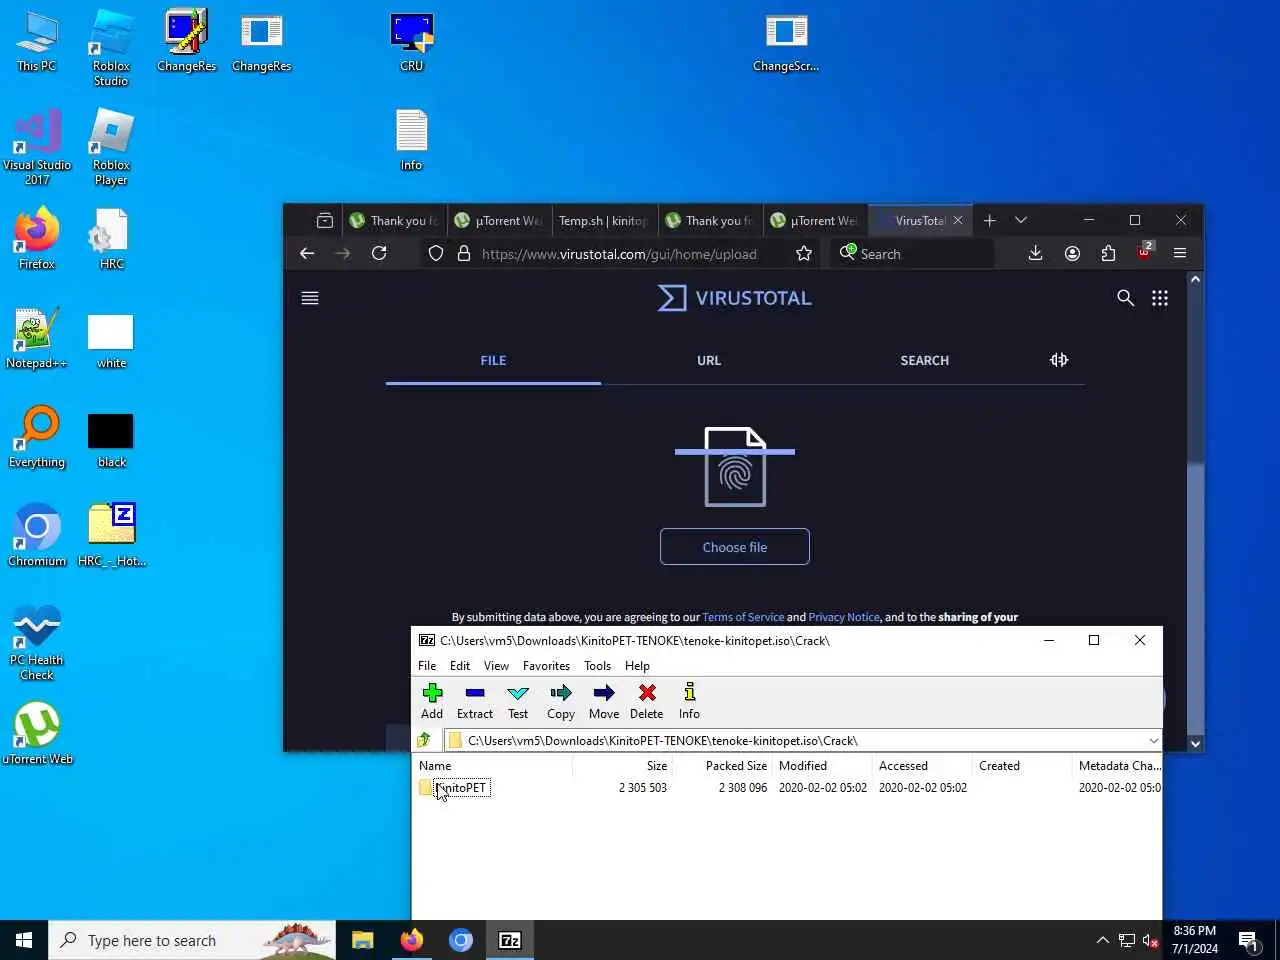Open the Edit menu in 7-Zip
Screen dimensions: 1280x960
pyautogui.click(x=460, y=666)
